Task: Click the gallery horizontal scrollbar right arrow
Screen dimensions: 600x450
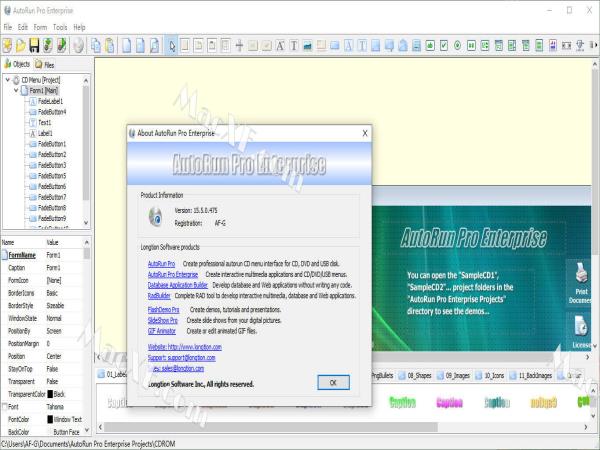Action: pyautogui.click(x=586, y=427)
